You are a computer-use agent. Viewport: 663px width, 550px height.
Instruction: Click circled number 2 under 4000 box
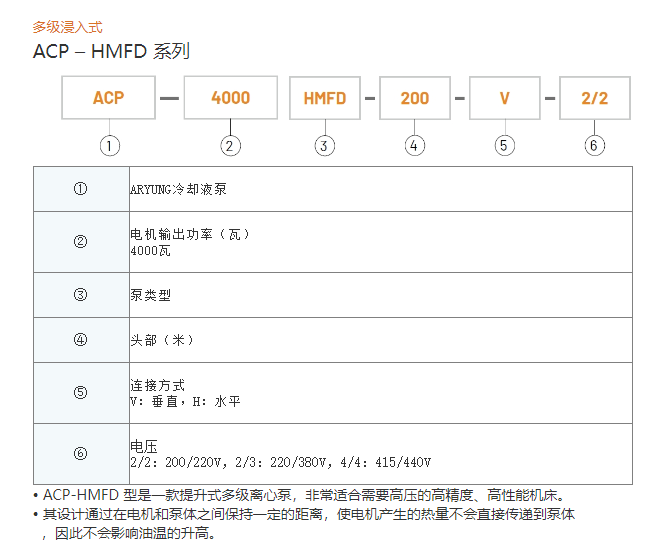(230, 146)
